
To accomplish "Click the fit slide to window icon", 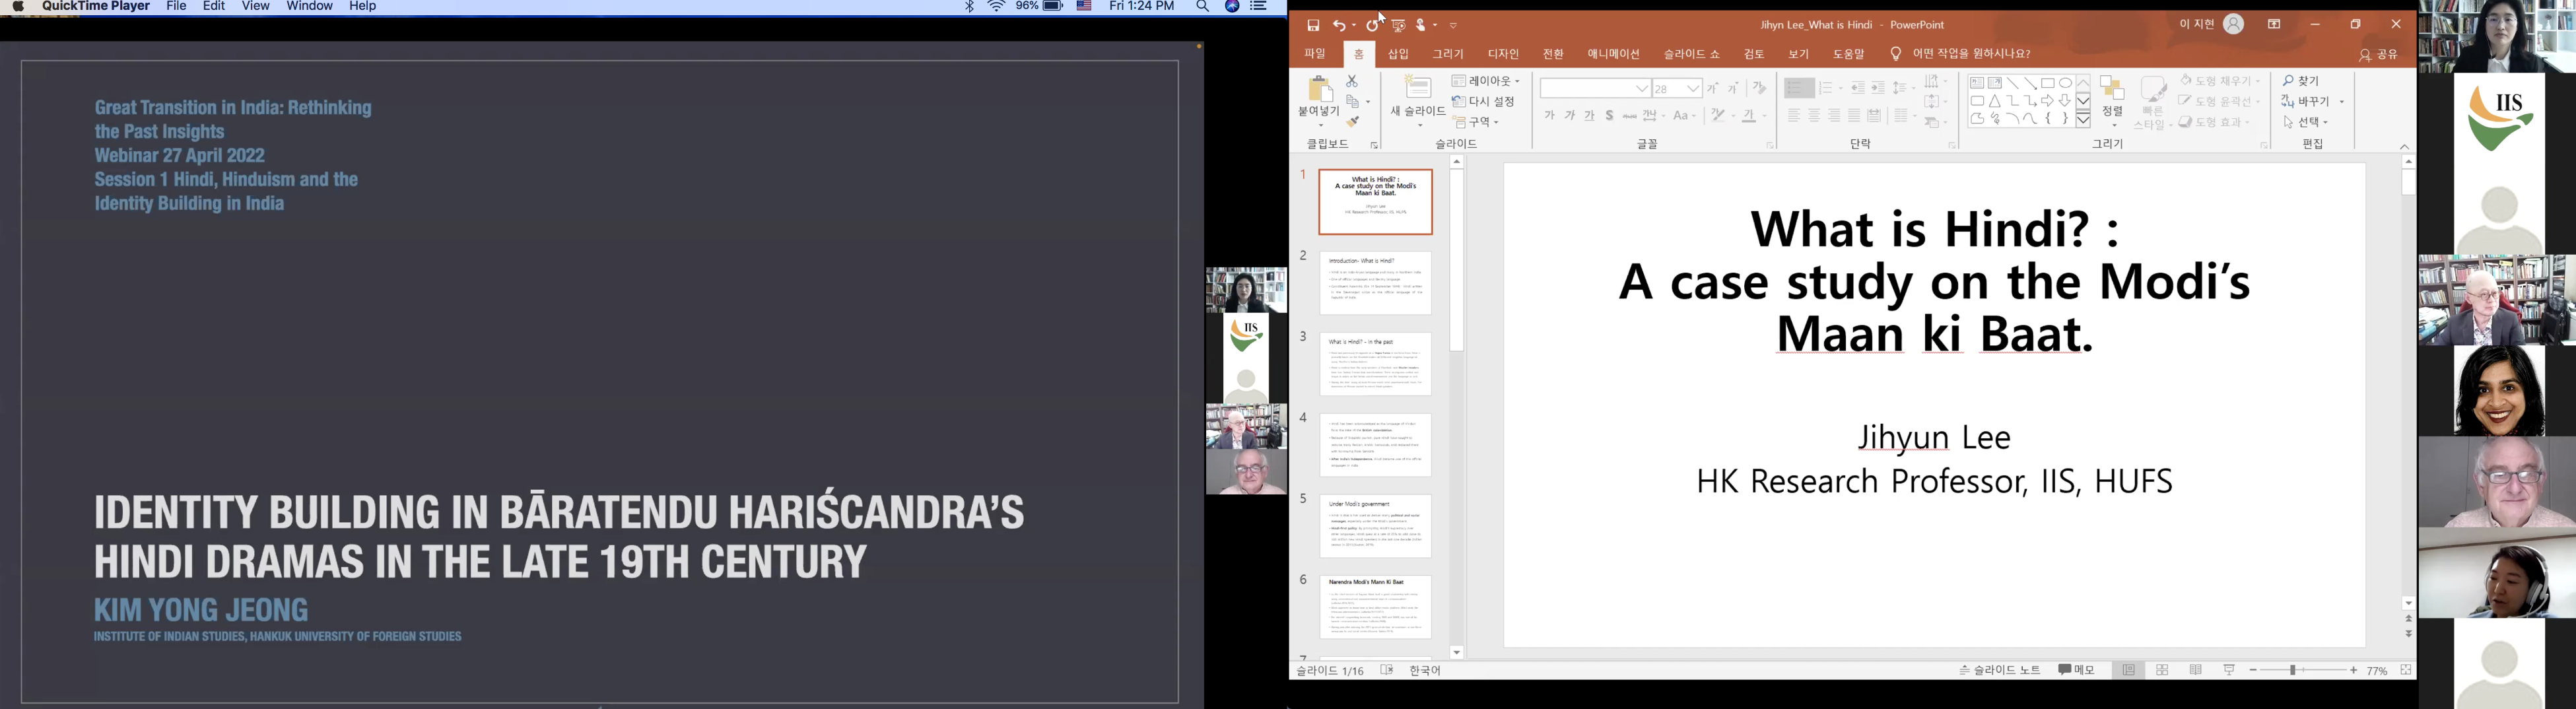I will point(2406,670).
